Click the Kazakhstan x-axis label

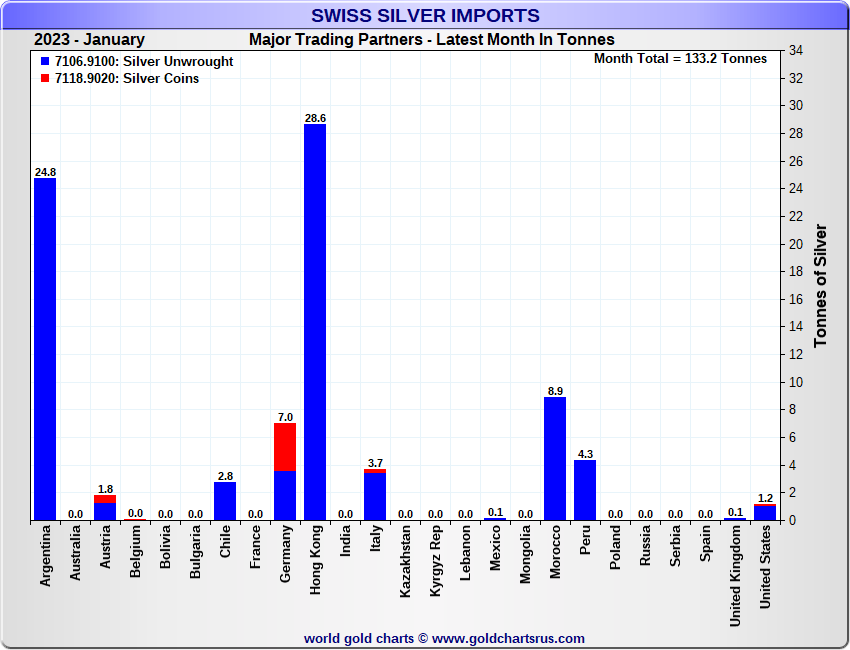pyautogui.click(x=405, y=561)
